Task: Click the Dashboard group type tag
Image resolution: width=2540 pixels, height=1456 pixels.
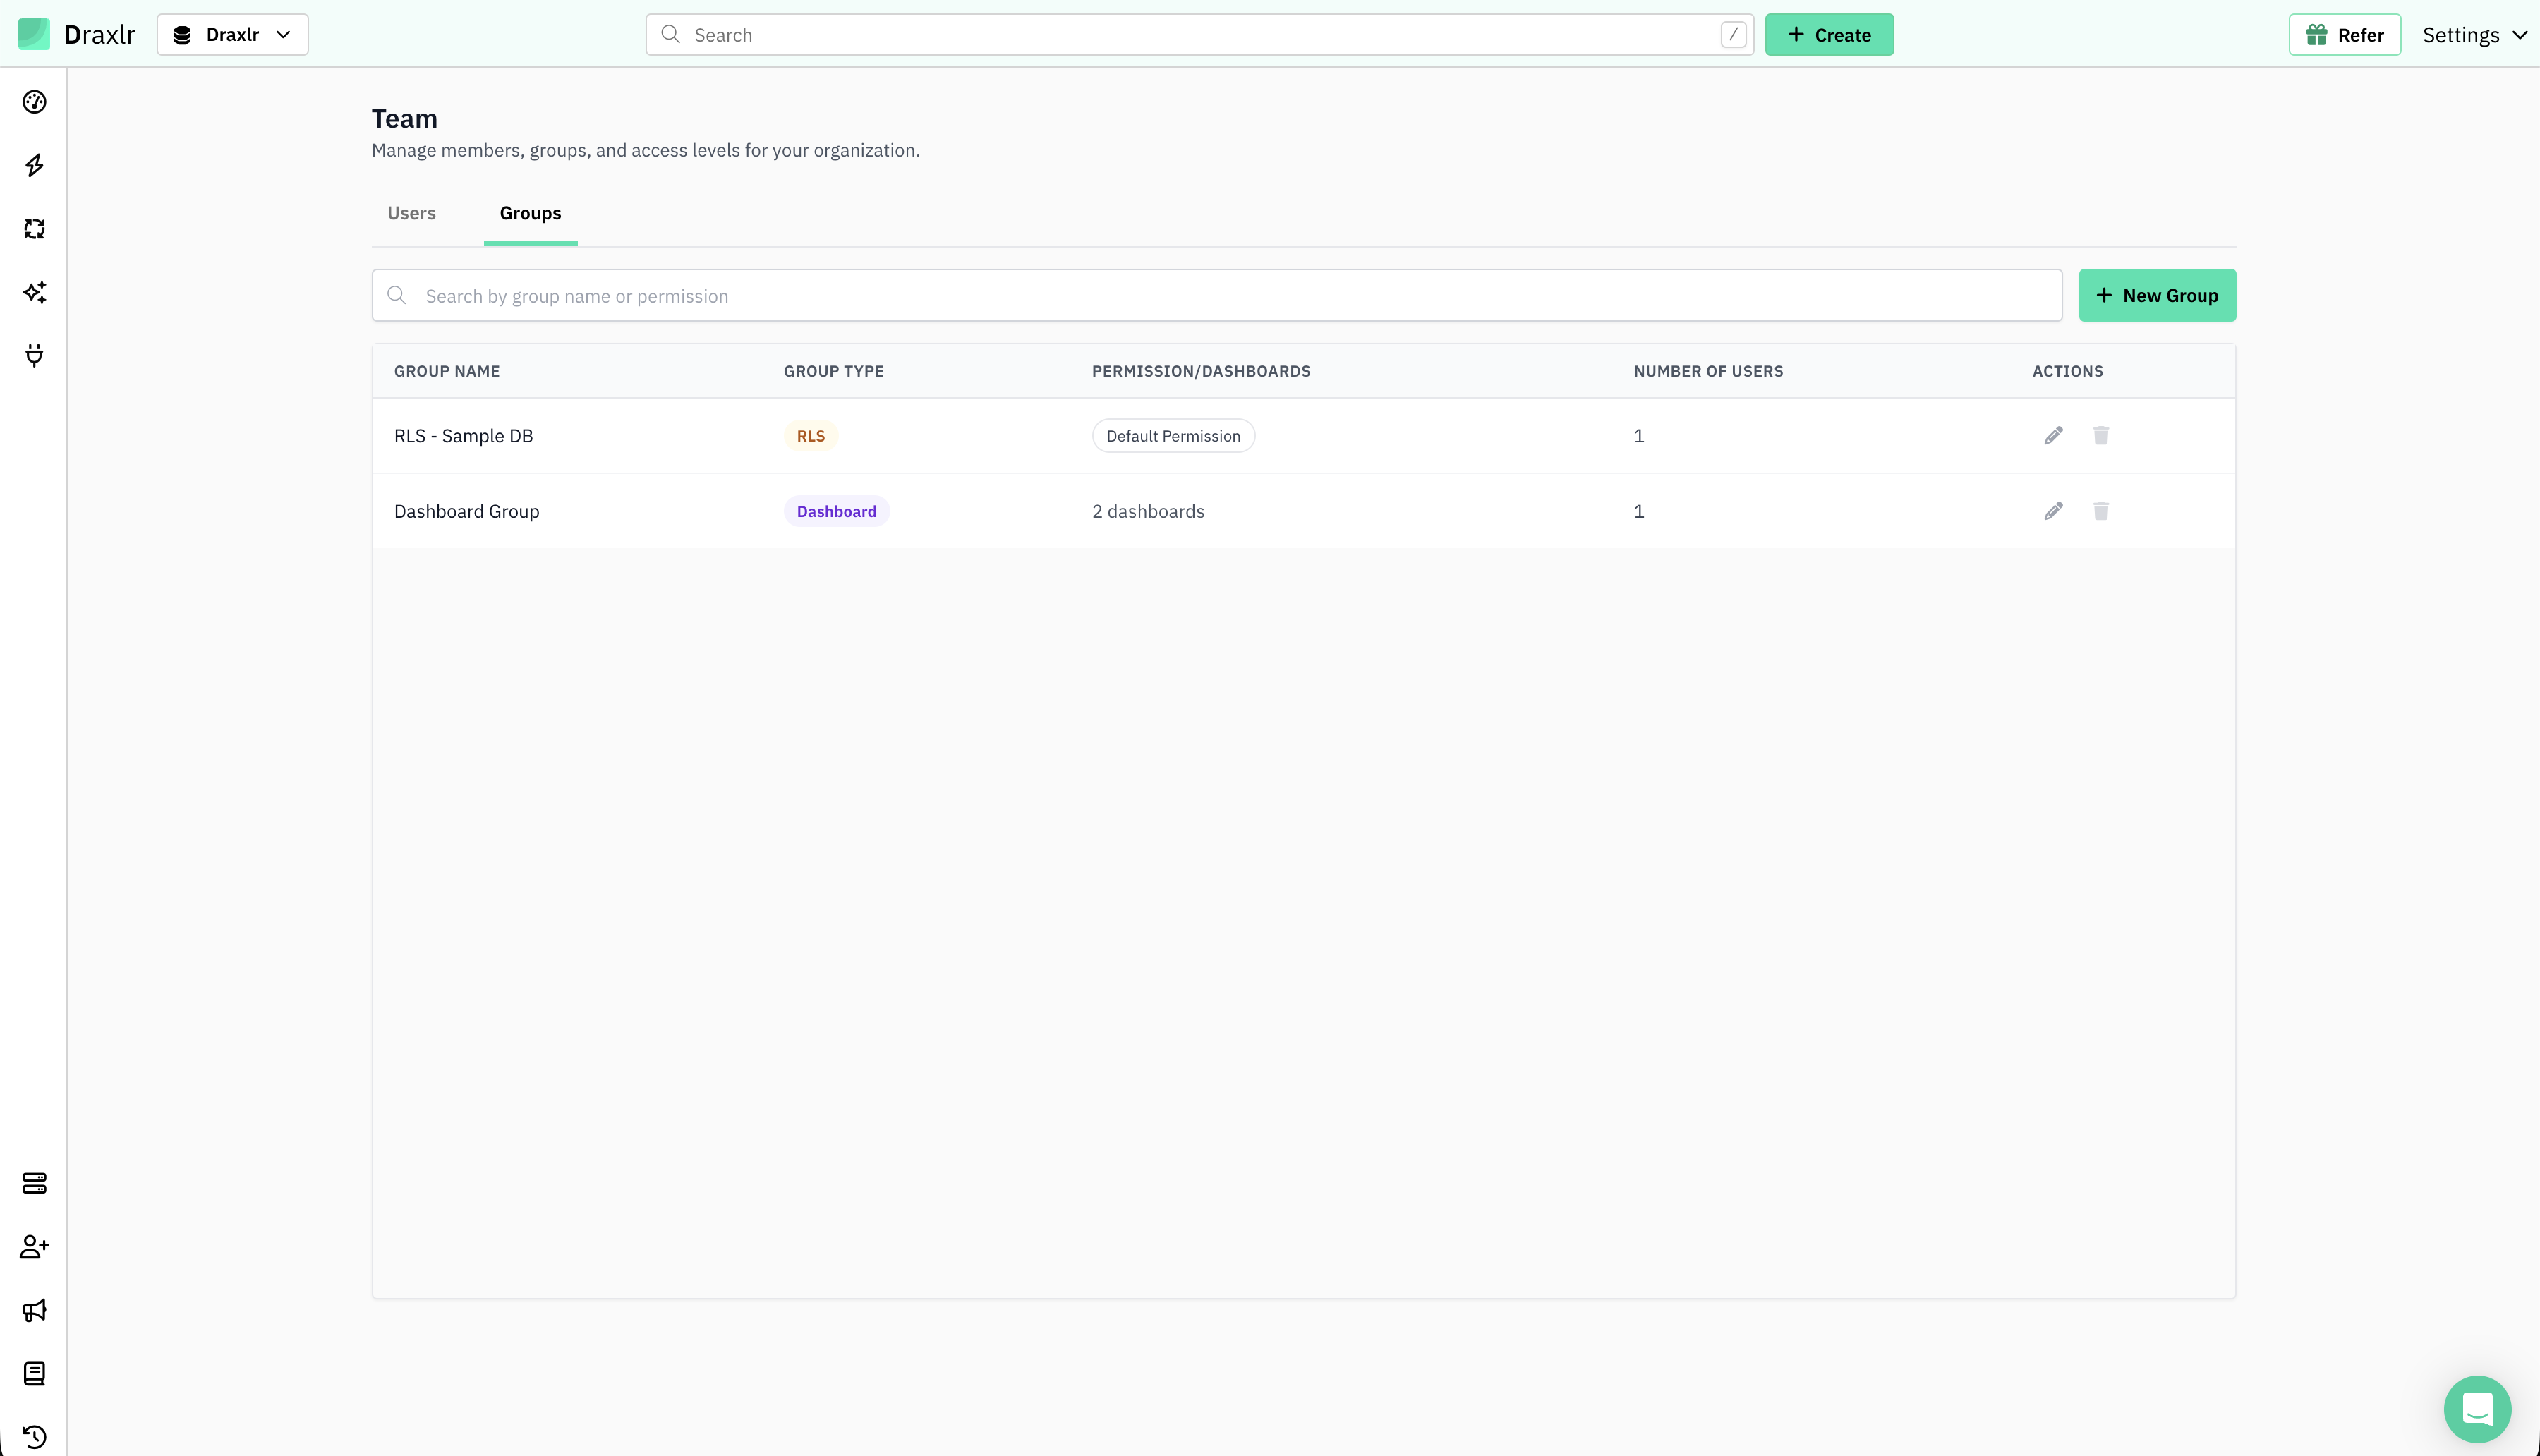Action: coord(836,511)
